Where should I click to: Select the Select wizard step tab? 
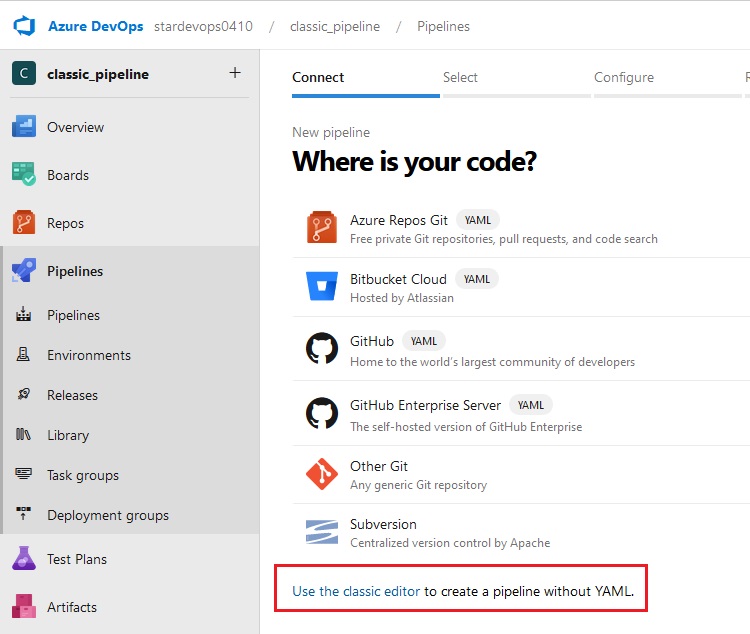[460, 78]
